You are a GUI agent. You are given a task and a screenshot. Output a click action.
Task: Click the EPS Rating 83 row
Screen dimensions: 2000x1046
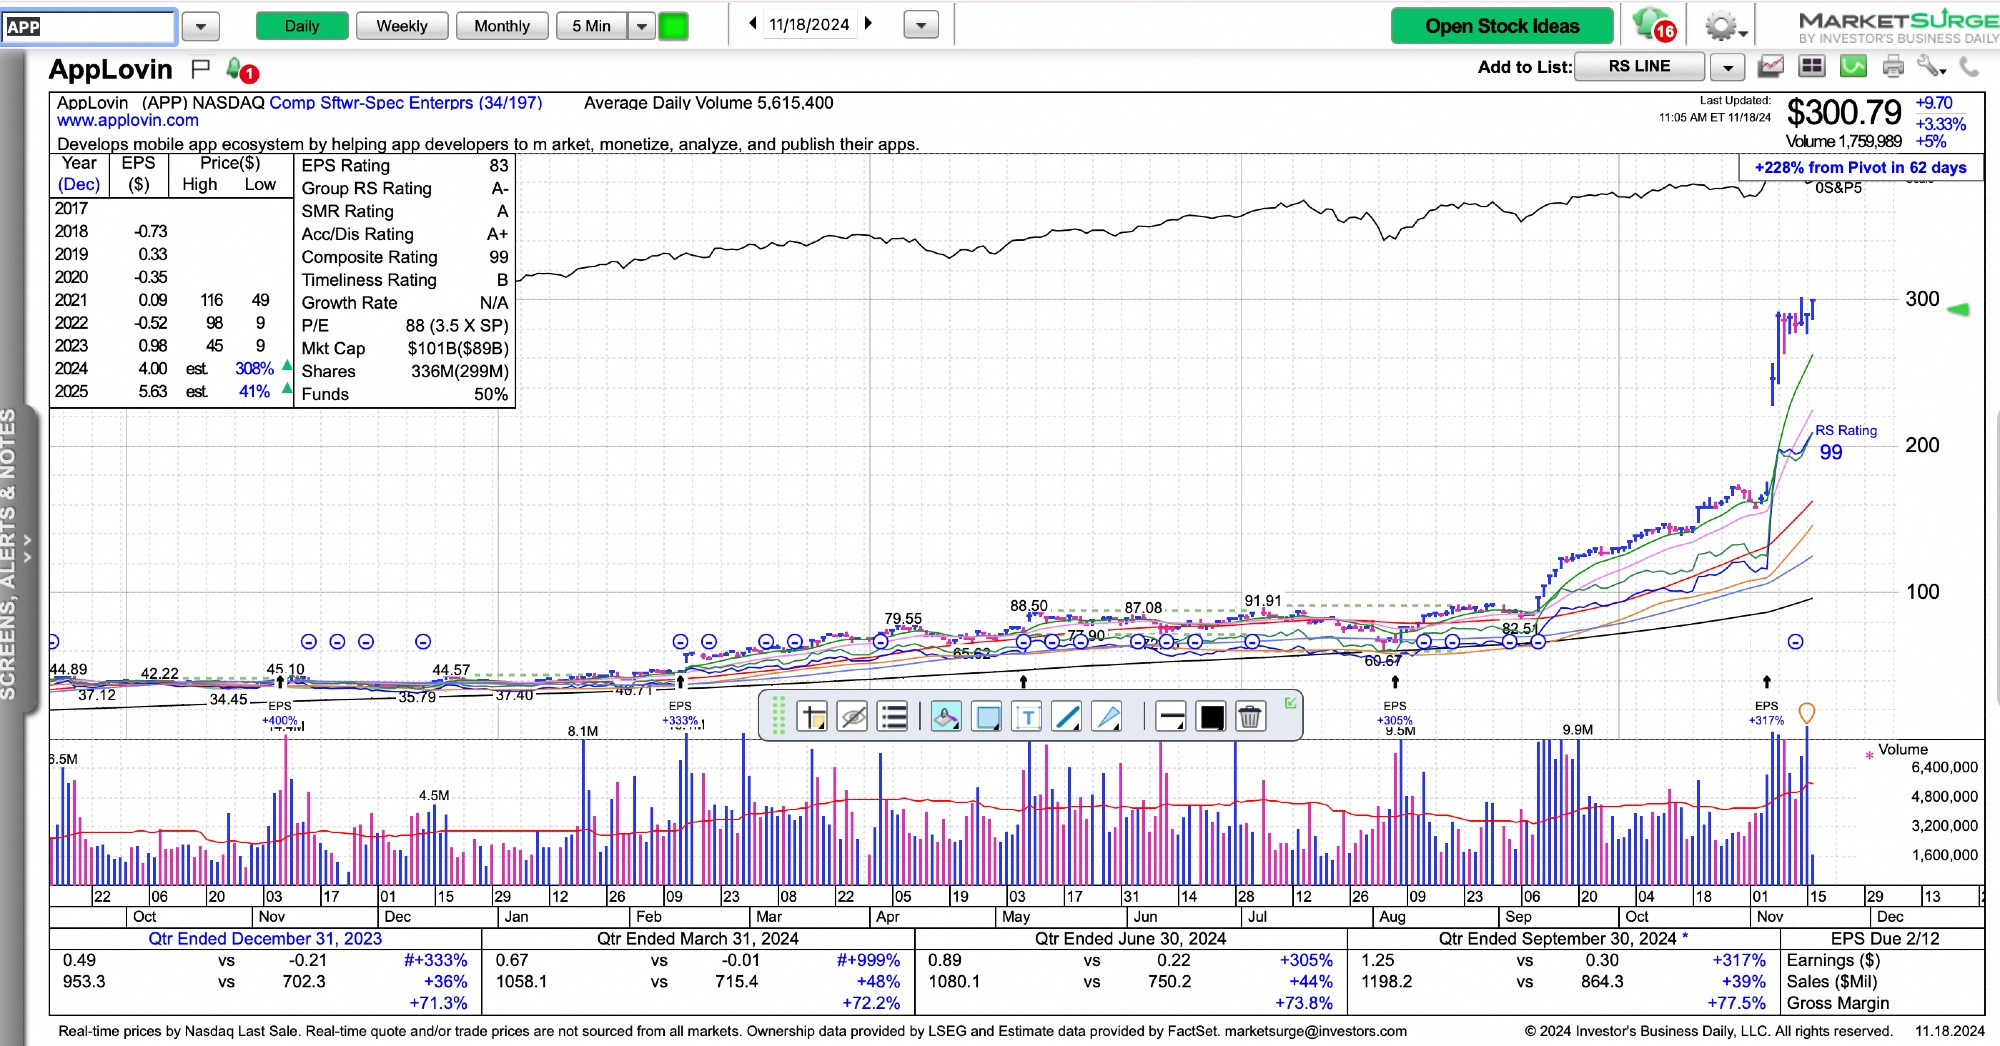405,166
